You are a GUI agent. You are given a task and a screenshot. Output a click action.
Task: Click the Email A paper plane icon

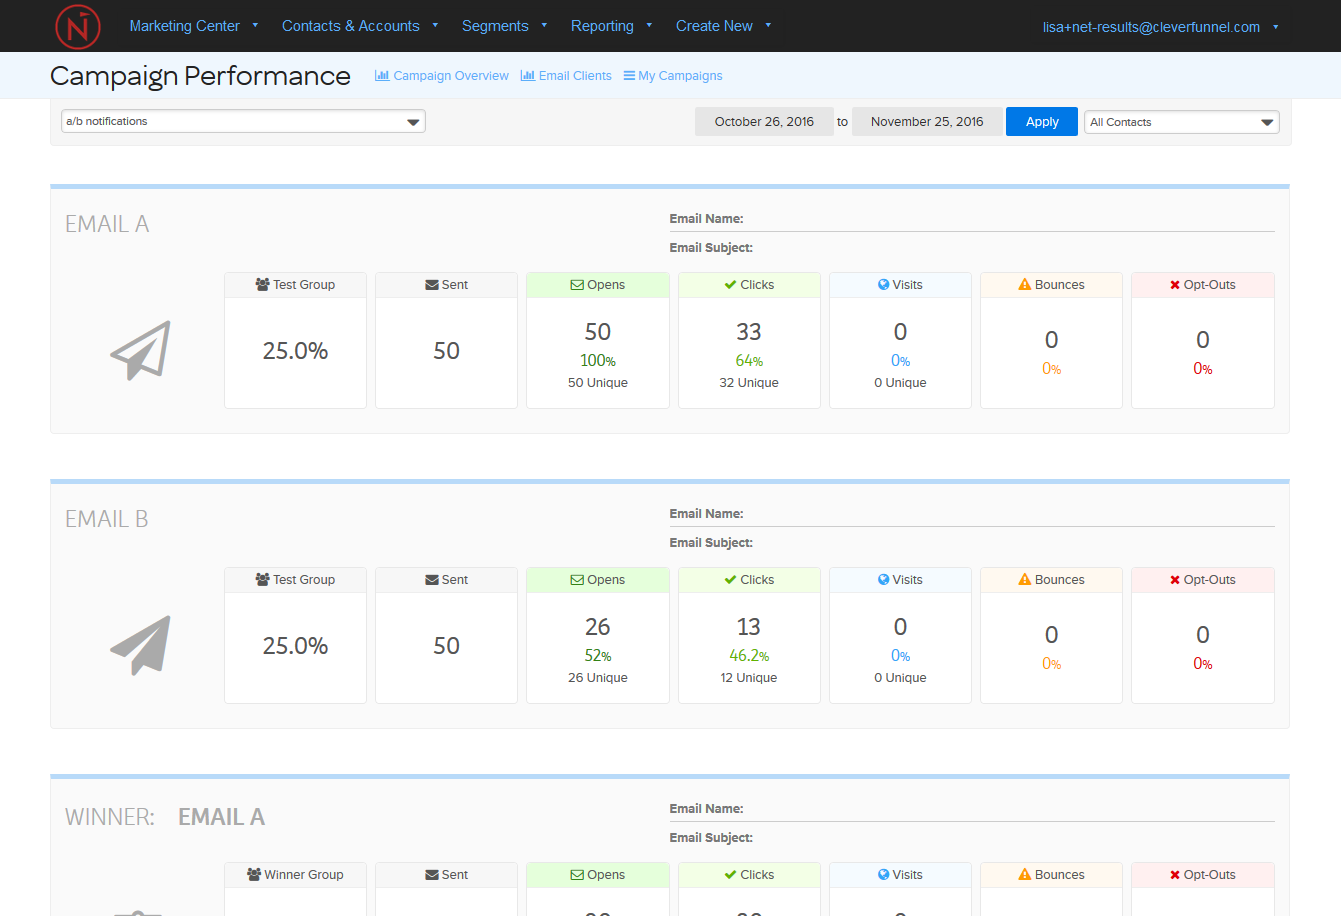tap(140, 350)
